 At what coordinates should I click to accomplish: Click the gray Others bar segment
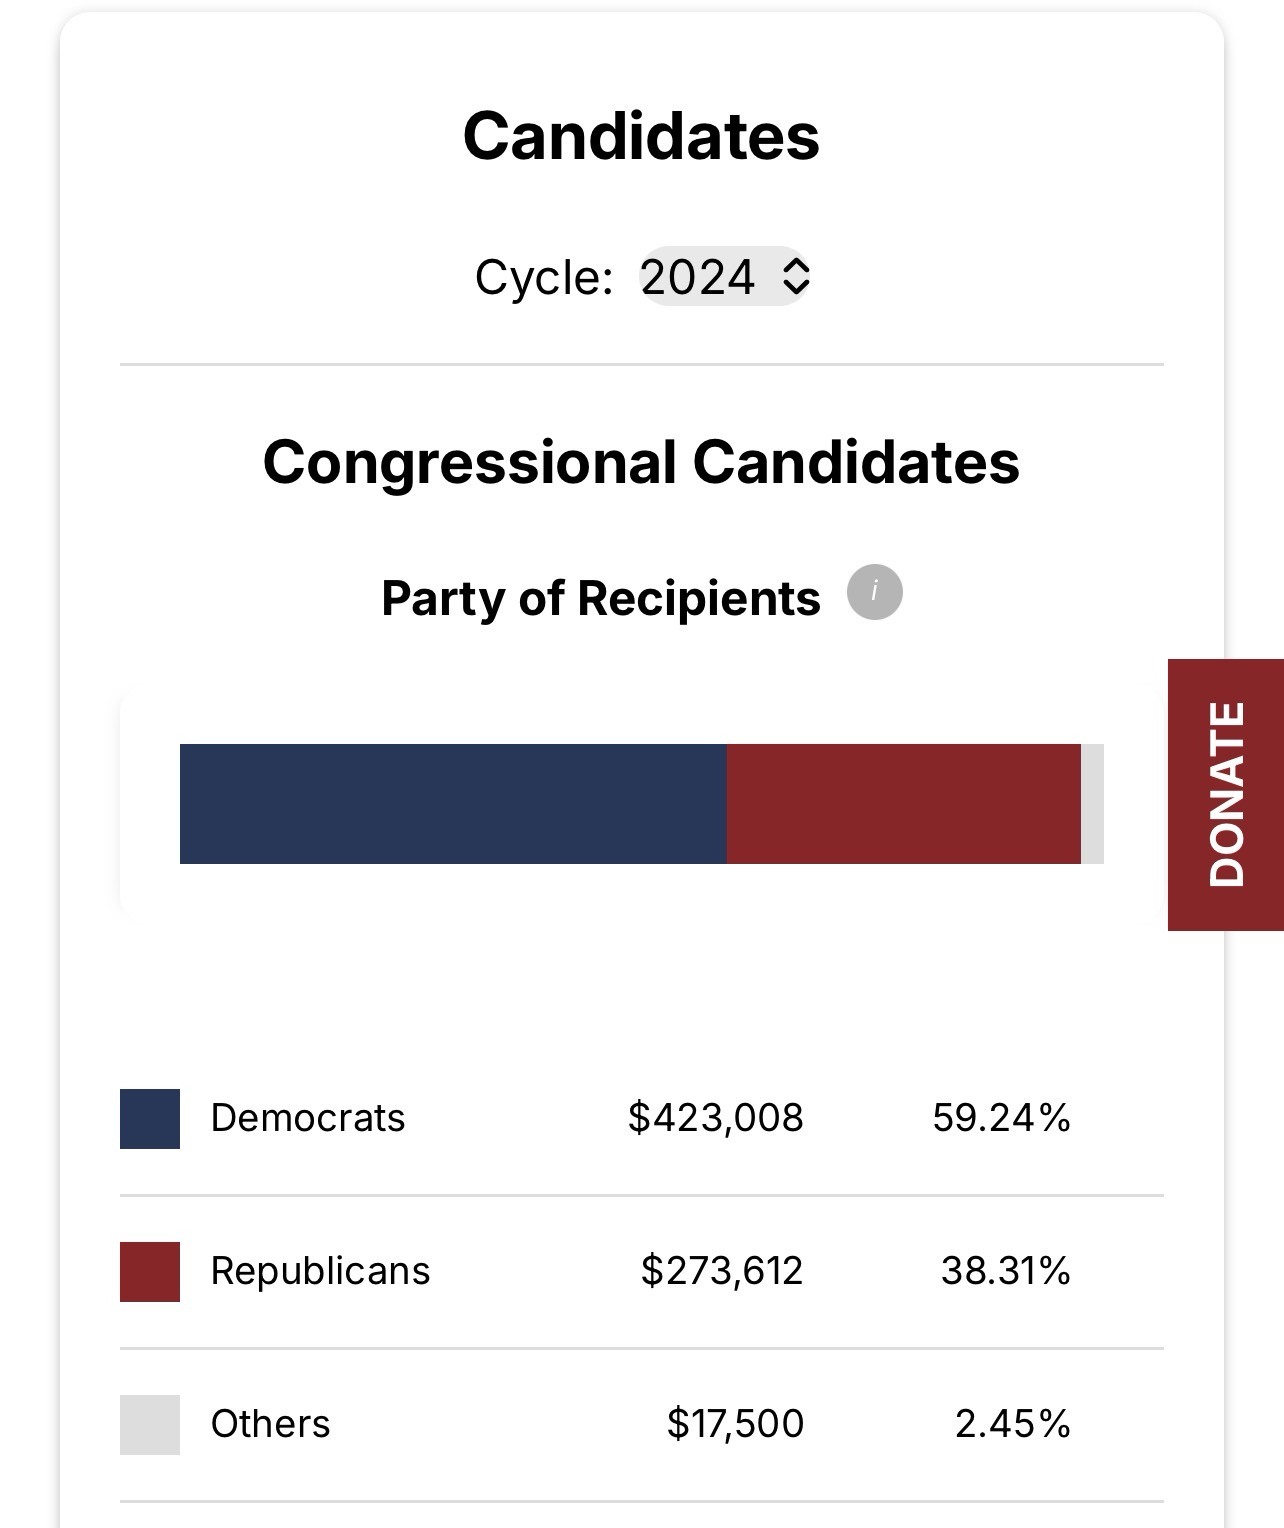point(1092,804)
